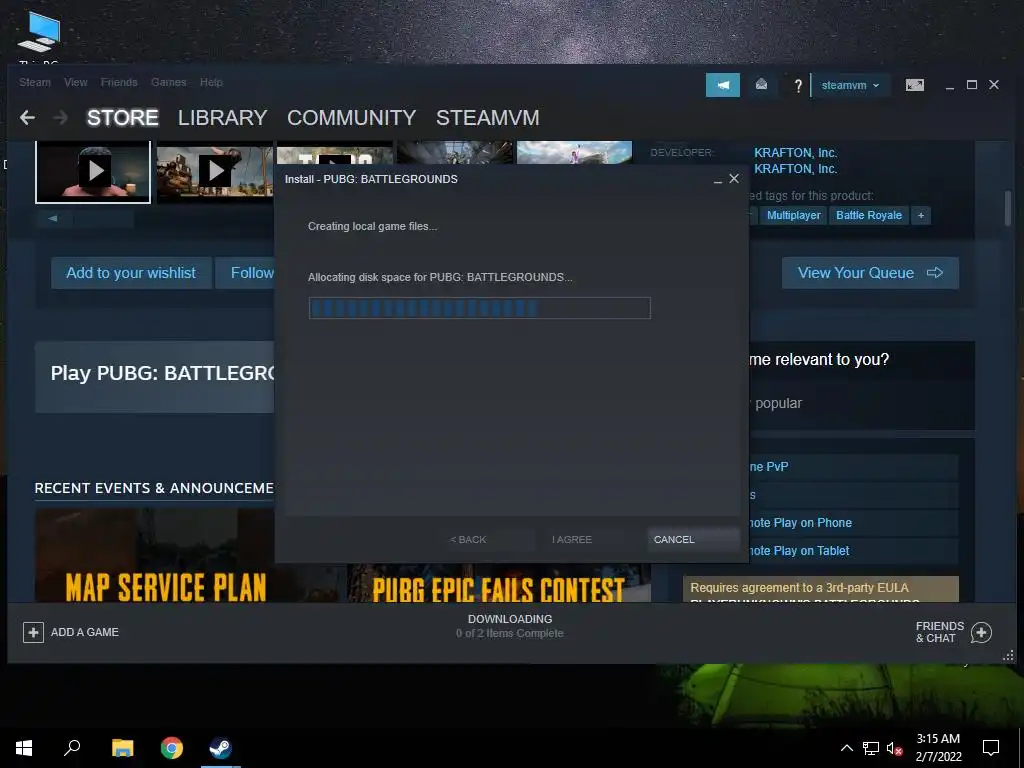This screenshot has height=768, width=1024.
Task: Open the Friends menu
Action: pos(119,82)
